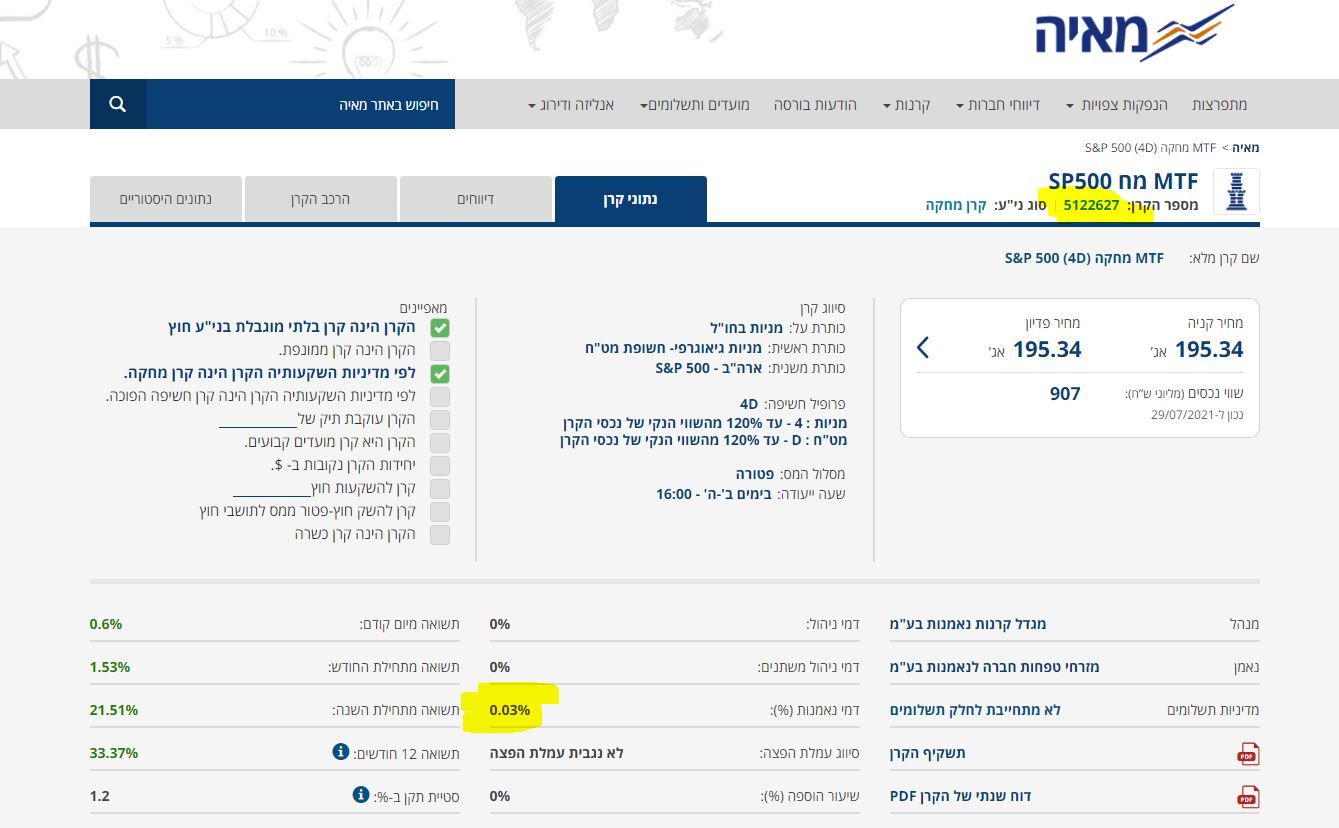Click the previous-day return value 0.6%
Viewport: 1339px width, 828px height.
pyautogui.click(x=106, y=624)
